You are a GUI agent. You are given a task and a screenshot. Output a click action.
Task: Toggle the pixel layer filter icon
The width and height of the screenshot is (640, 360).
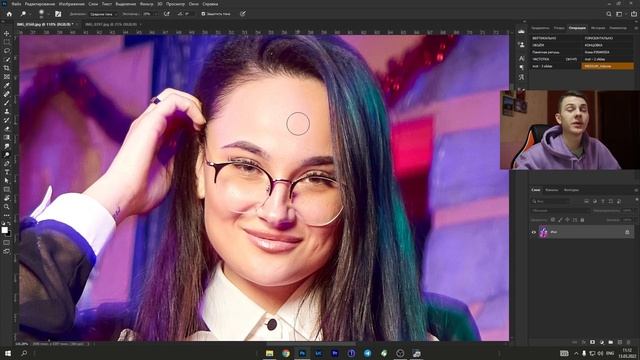point(587,201)
